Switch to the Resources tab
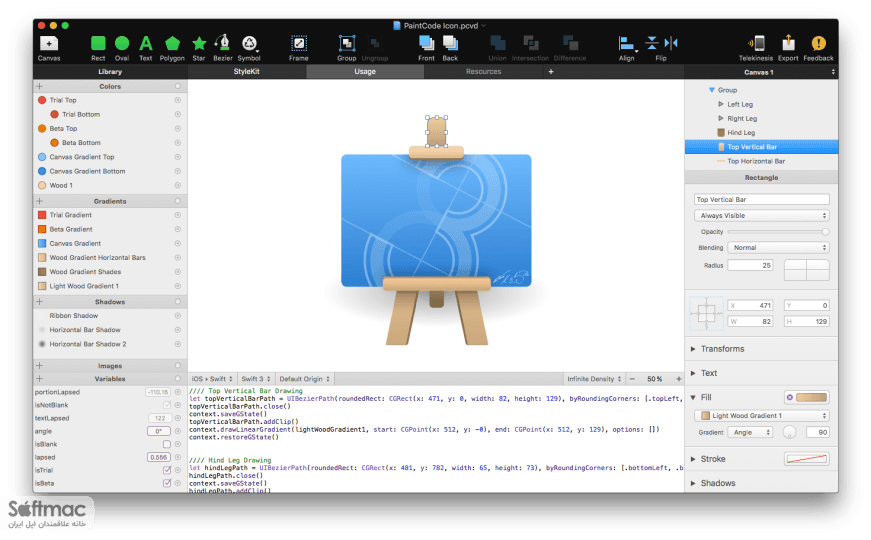The image size is (871, 540). [483, 72]
